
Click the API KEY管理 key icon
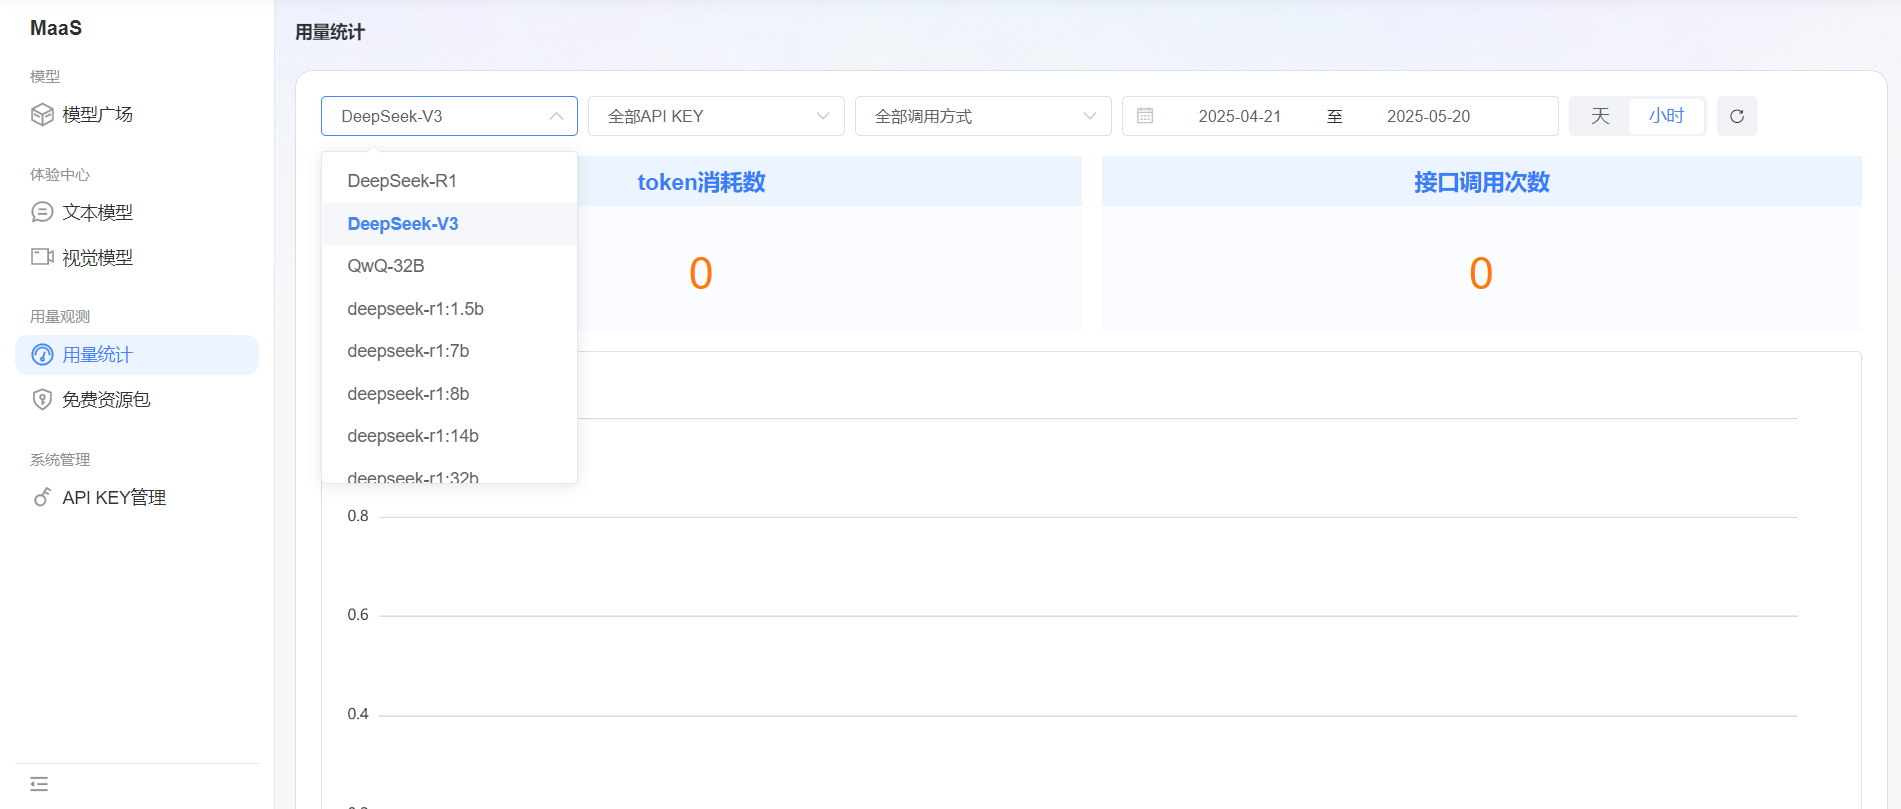point(42,497)
